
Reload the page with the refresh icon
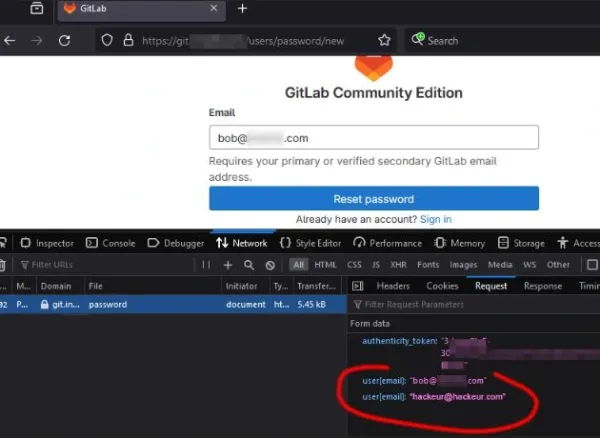point(64,40)
